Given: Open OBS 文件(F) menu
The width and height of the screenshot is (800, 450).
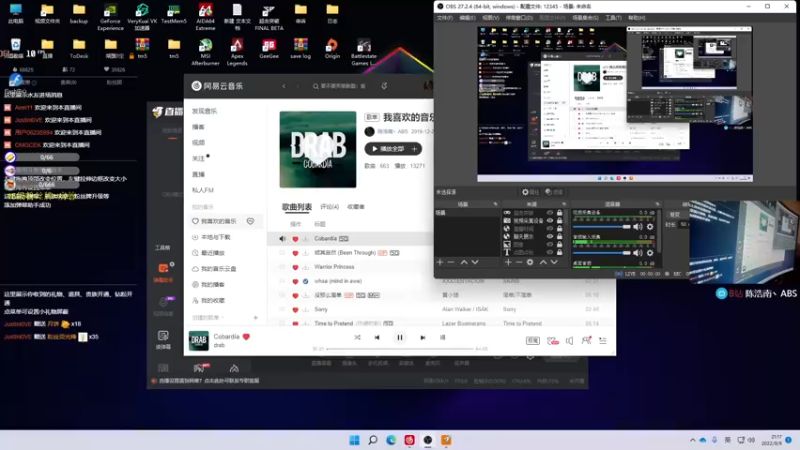Looking at the screenshot, I should pos(445,18).
